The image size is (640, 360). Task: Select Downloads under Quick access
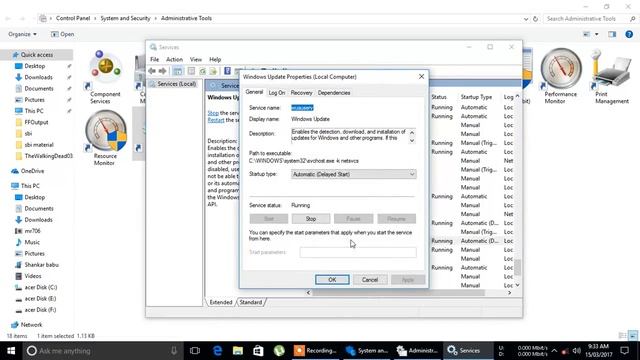pos(38,77)
